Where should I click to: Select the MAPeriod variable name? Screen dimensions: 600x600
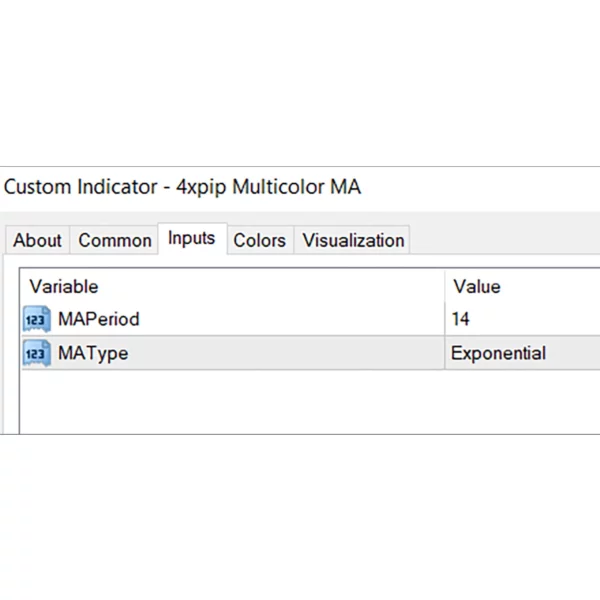pyautogui.click(x=98, y=320)
